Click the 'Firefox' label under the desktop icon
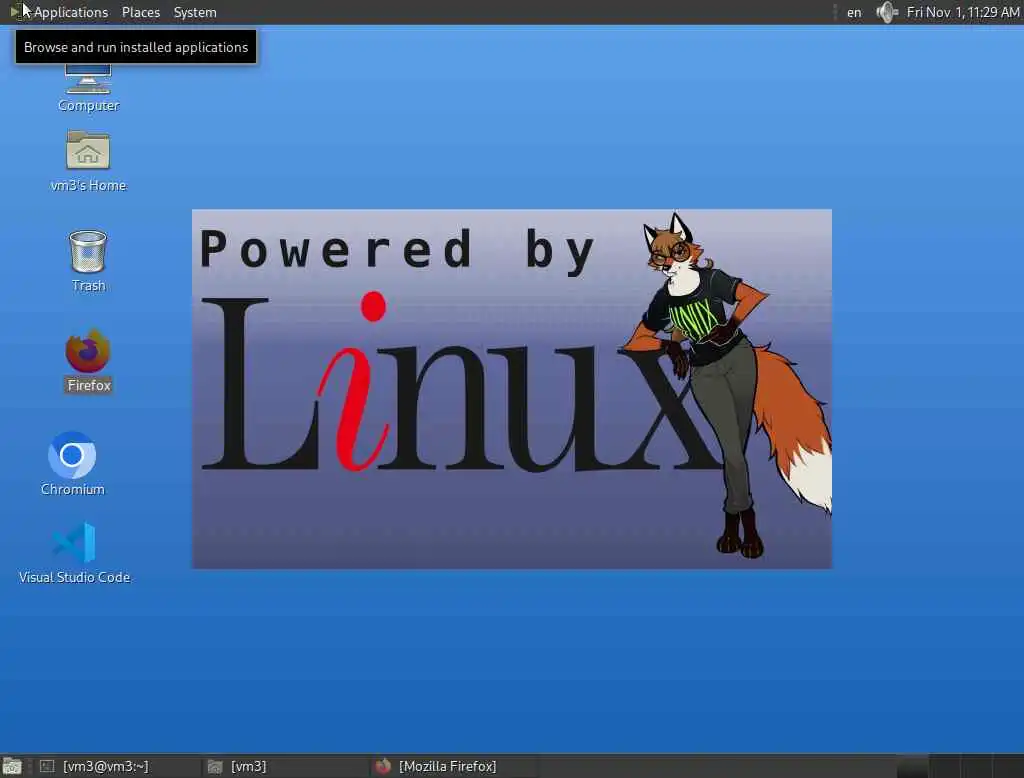The width and height of the screenshot is (1024, 778). [x=89, y=385]
